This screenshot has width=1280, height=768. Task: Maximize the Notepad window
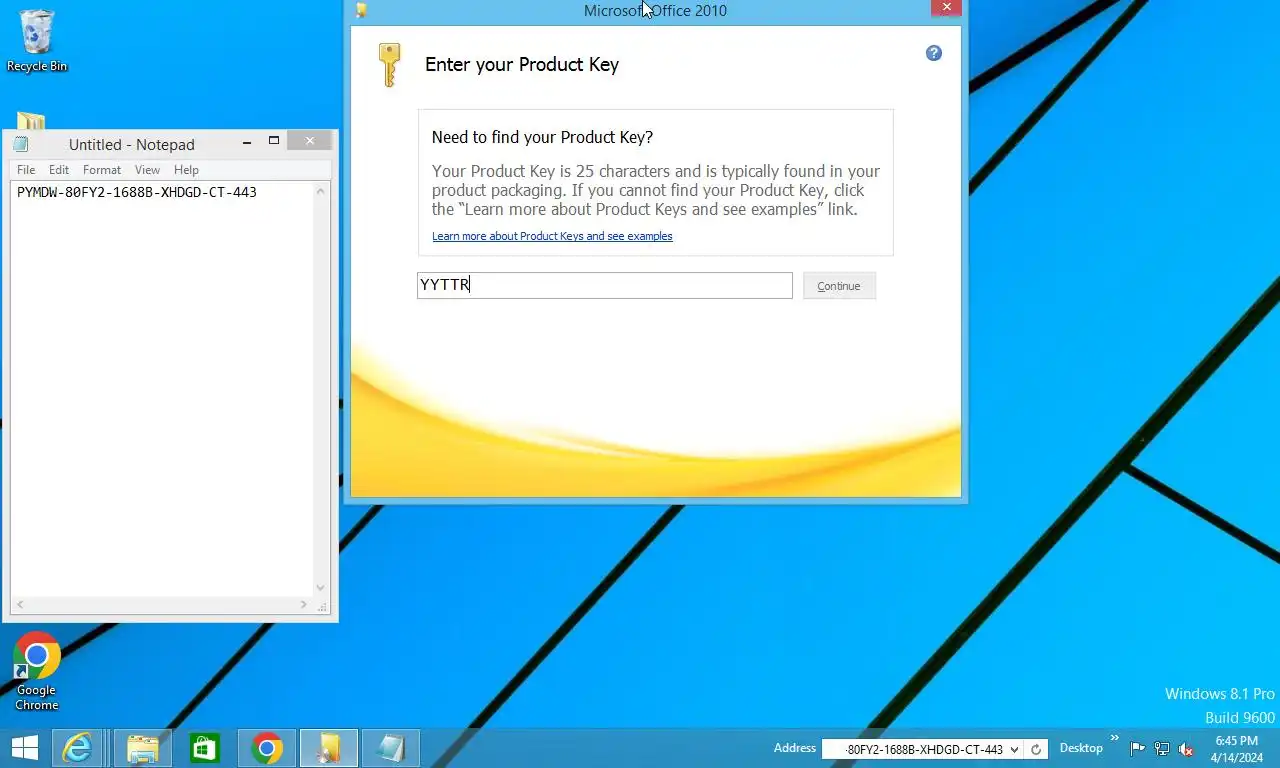[273, 142]
